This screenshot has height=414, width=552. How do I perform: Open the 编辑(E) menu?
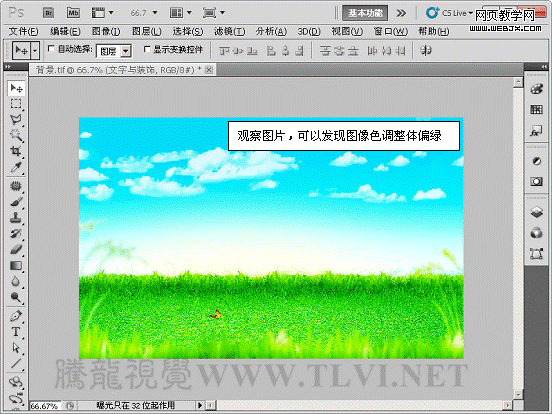coord(65,32)
